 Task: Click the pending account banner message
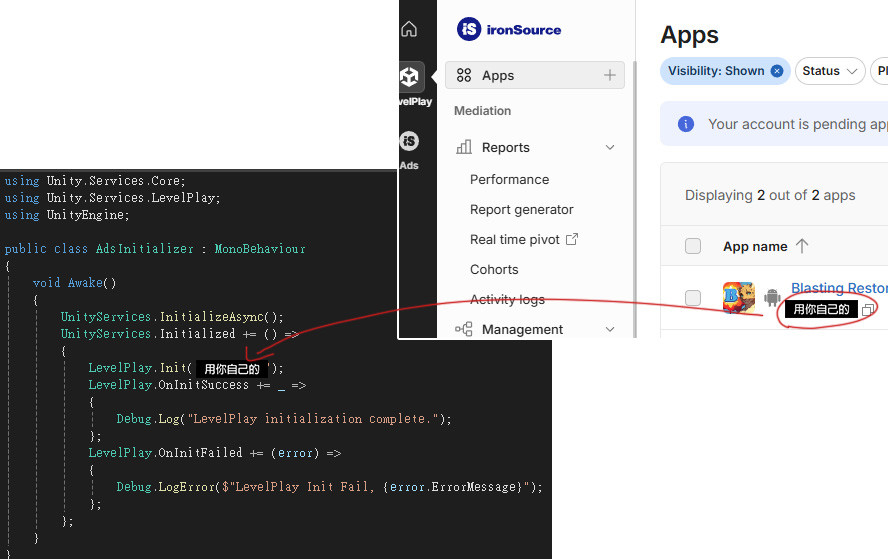[797, 124]
